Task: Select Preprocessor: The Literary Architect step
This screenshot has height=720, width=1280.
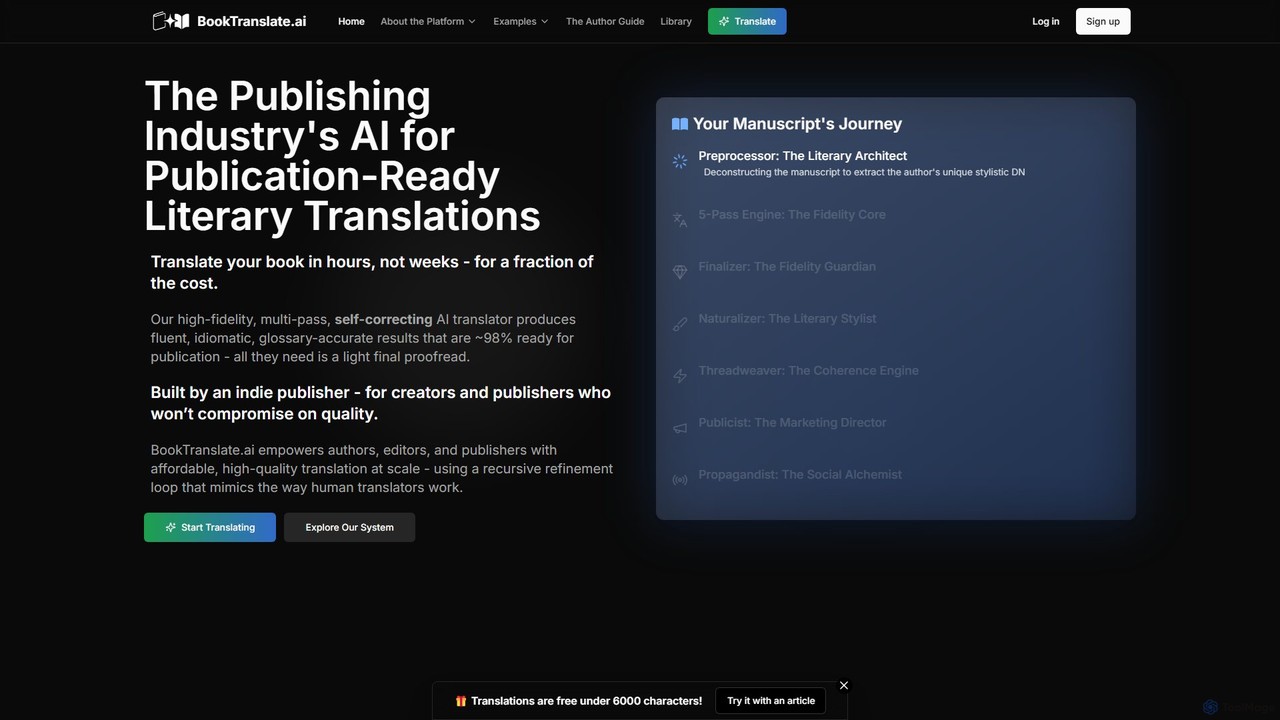Action: (x=803, y=156)
